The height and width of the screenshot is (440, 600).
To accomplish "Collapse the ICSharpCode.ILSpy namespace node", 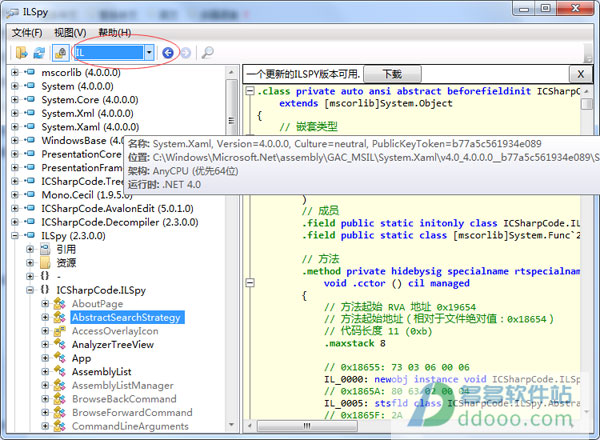I will (x=30, y=290).
